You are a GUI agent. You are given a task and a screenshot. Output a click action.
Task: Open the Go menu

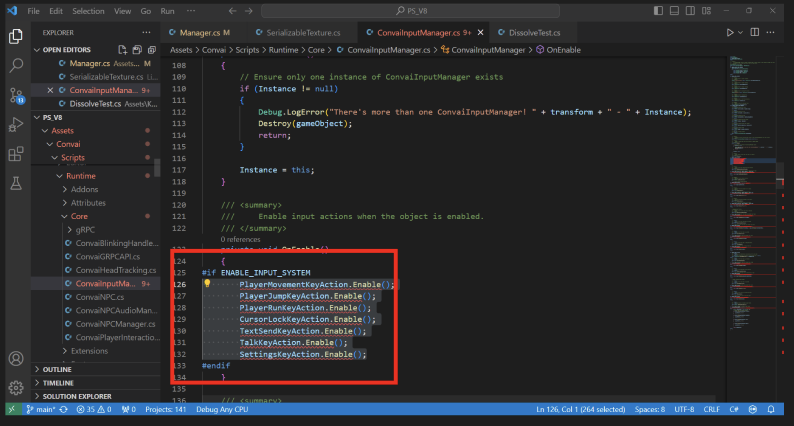[x=145, y=11]
